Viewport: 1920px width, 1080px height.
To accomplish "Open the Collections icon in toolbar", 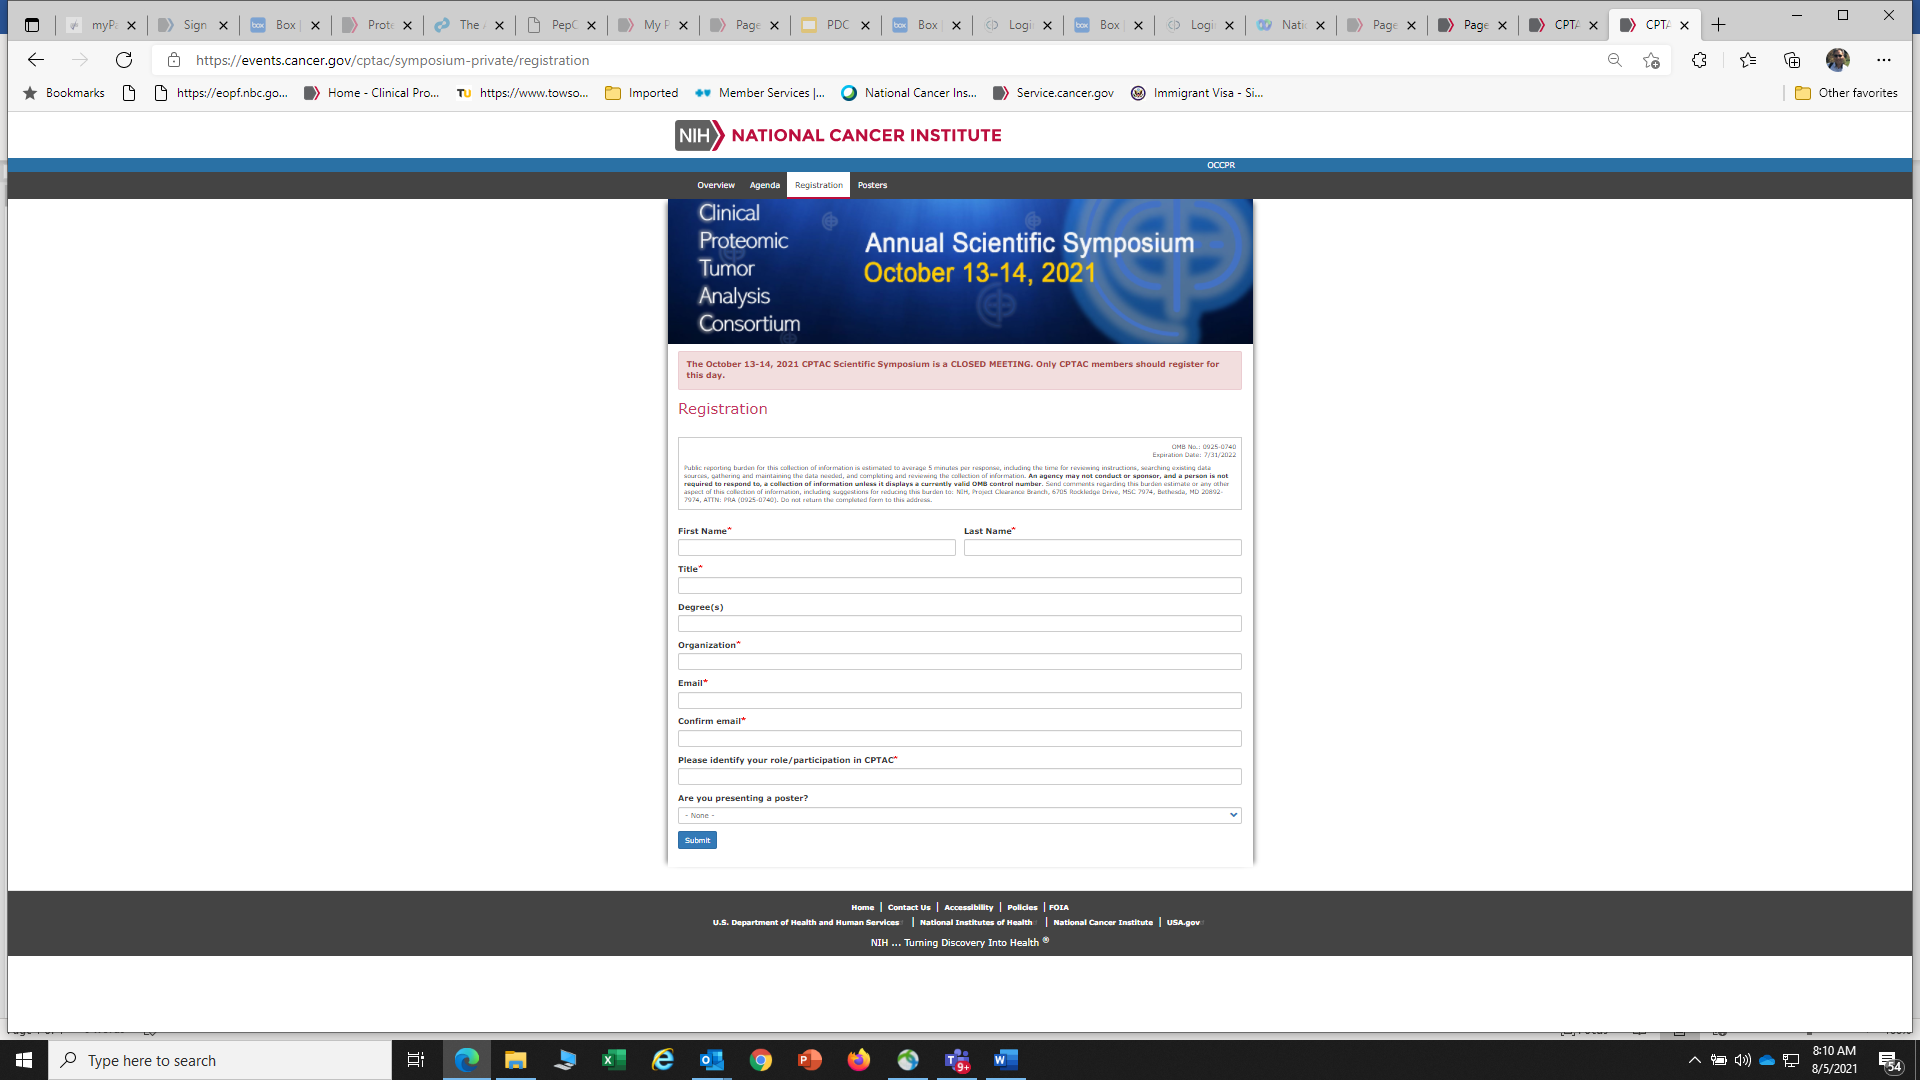I will [x=1792, y=60].
